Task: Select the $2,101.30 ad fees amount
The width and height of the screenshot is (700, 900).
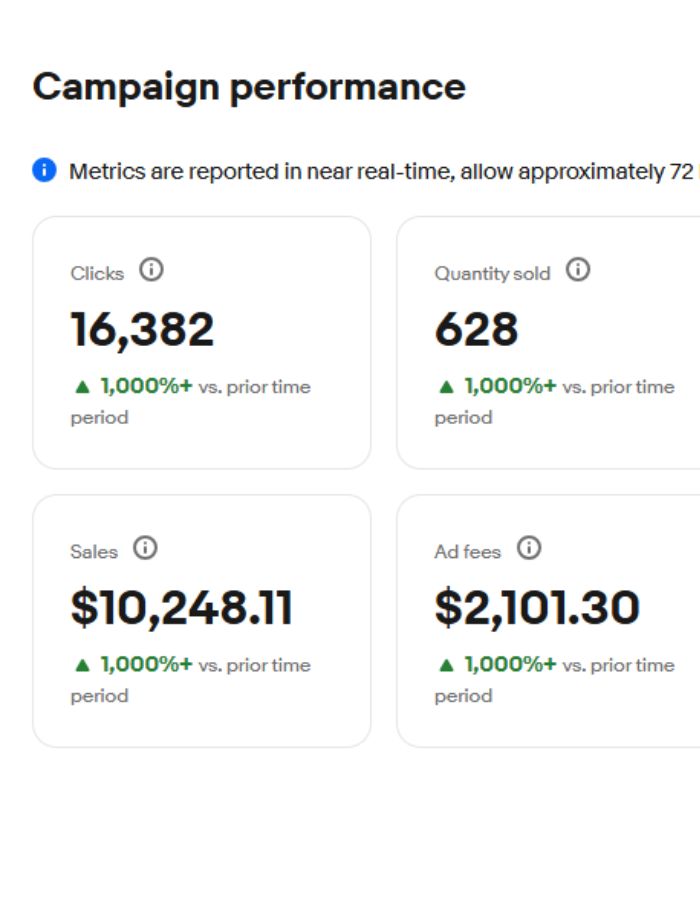Action: (x=537, y=608)
